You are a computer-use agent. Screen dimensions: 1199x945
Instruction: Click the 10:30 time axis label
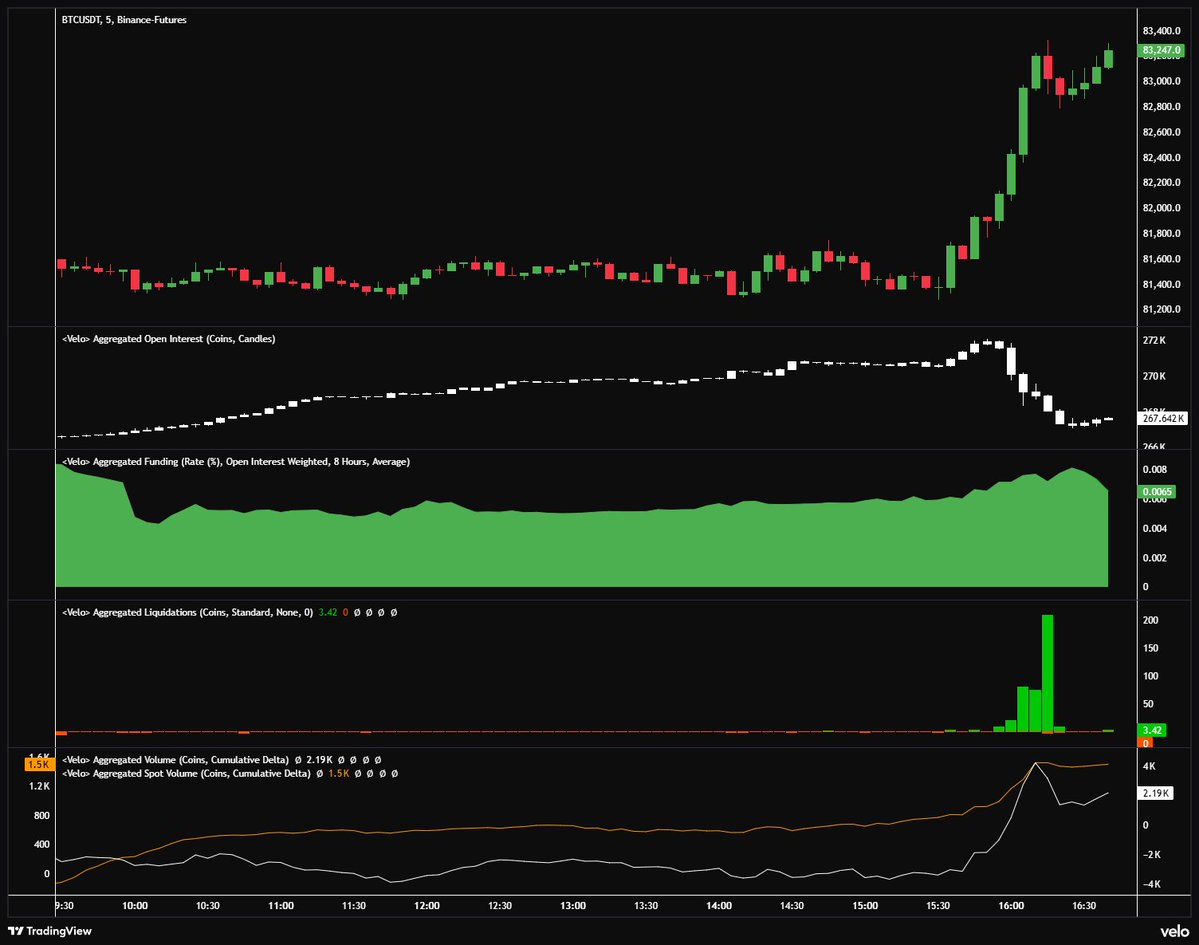point(208,906)
